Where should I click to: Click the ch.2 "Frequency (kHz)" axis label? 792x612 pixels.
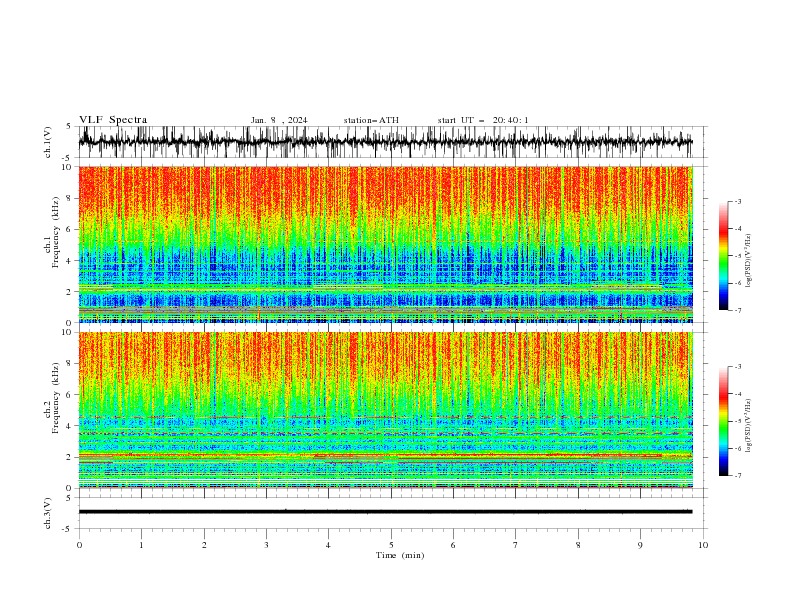coord(56,398)
